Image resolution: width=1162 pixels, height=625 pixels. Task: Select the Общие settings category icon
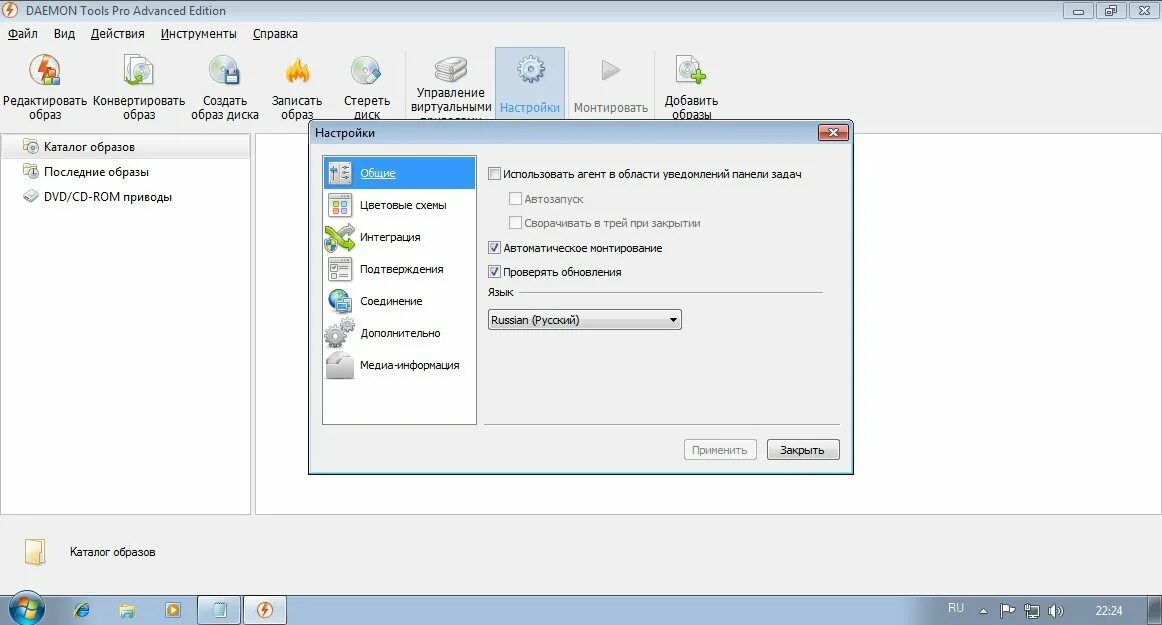click(x=339, y=173)
